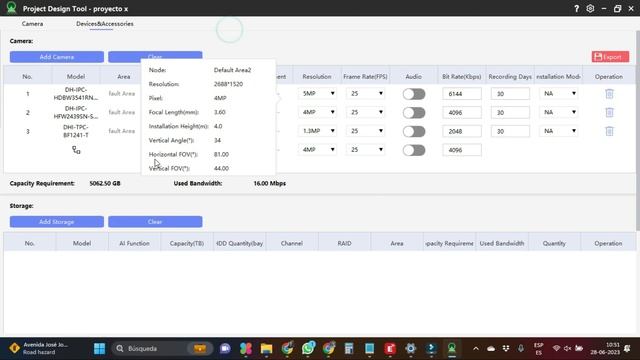Delete camera row 2 with trash icon
Image resolution: width=640 pixels, height=360 pixels.
click(609, 112)
